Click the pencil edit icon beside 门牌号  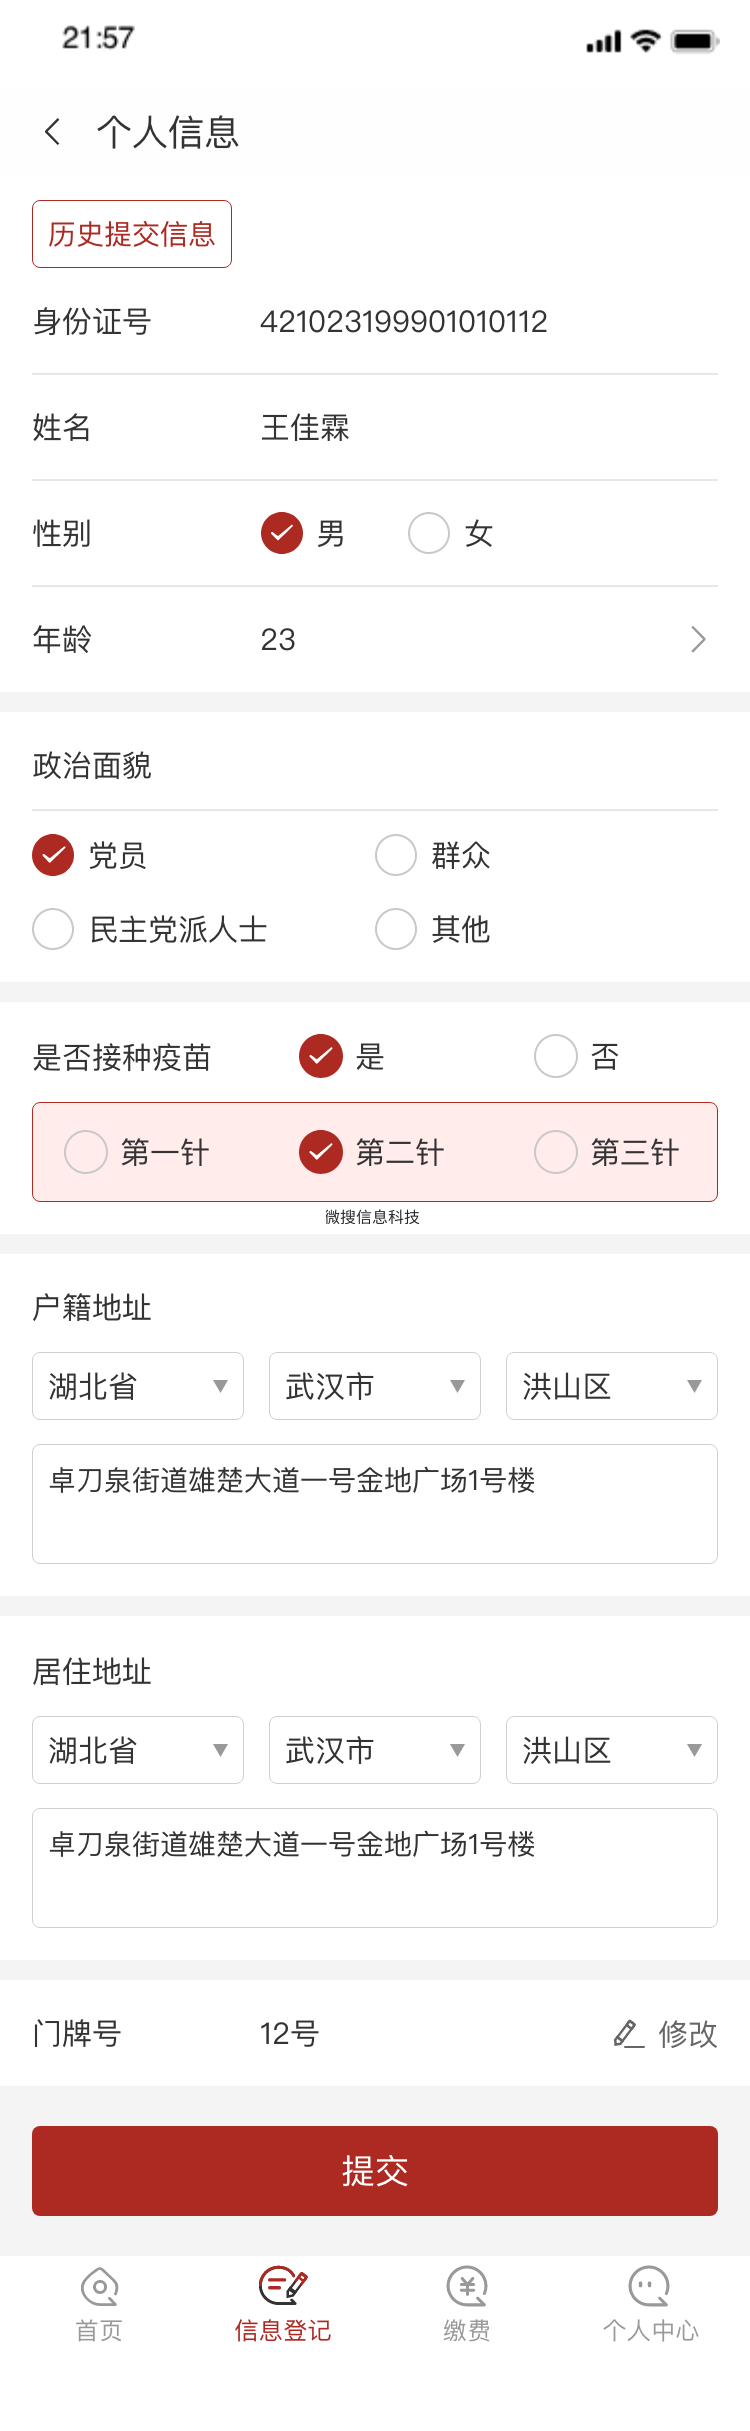click(628, 2033)
